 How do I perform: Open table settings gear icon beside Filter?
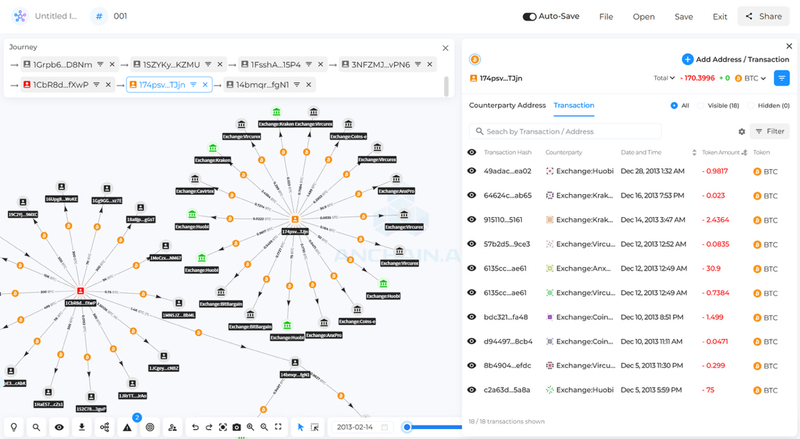(x=741, y=132)
